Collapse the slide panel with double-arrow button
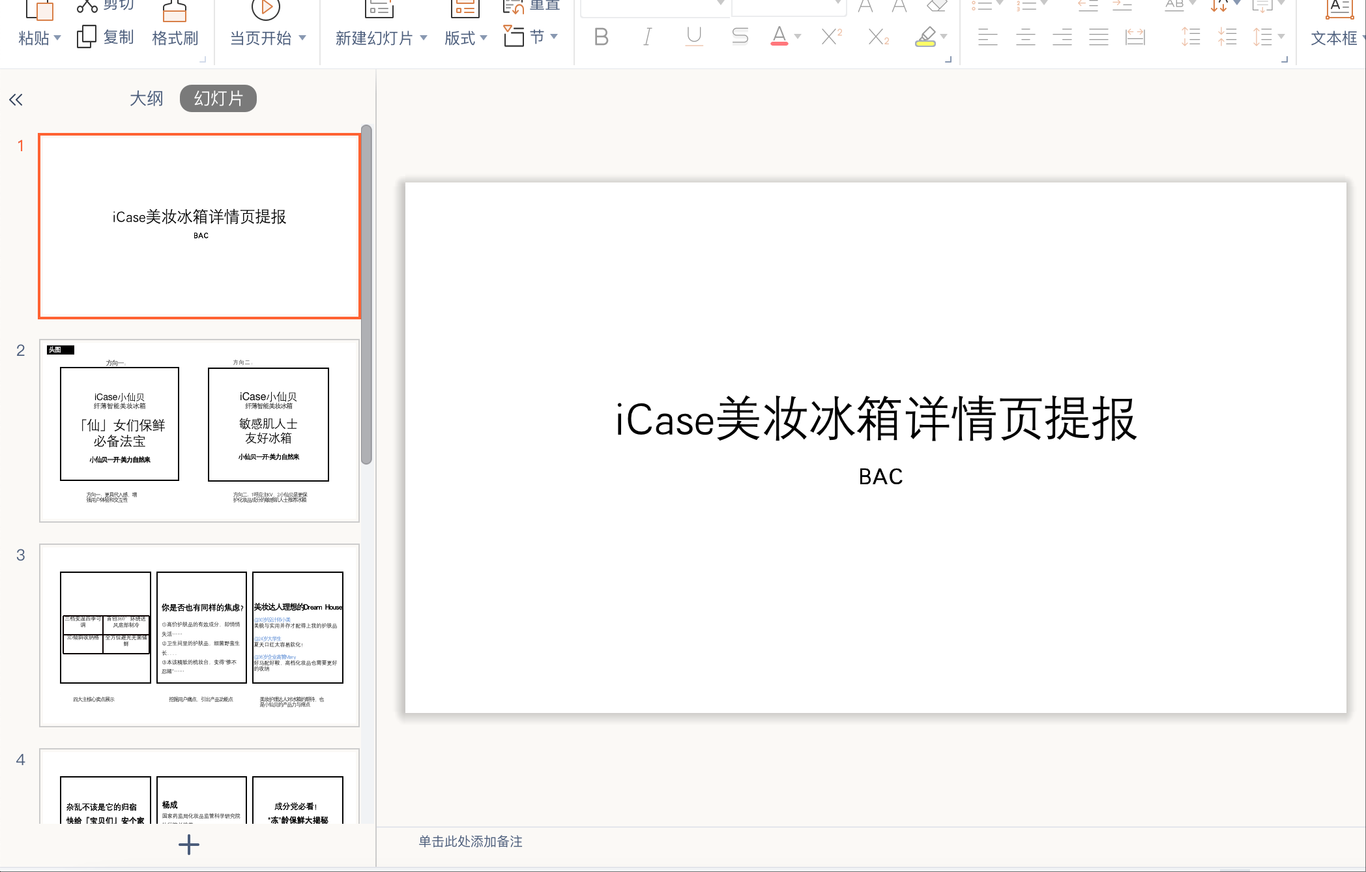The width and height of the screenshot is (1366, 872). point(16,98)
